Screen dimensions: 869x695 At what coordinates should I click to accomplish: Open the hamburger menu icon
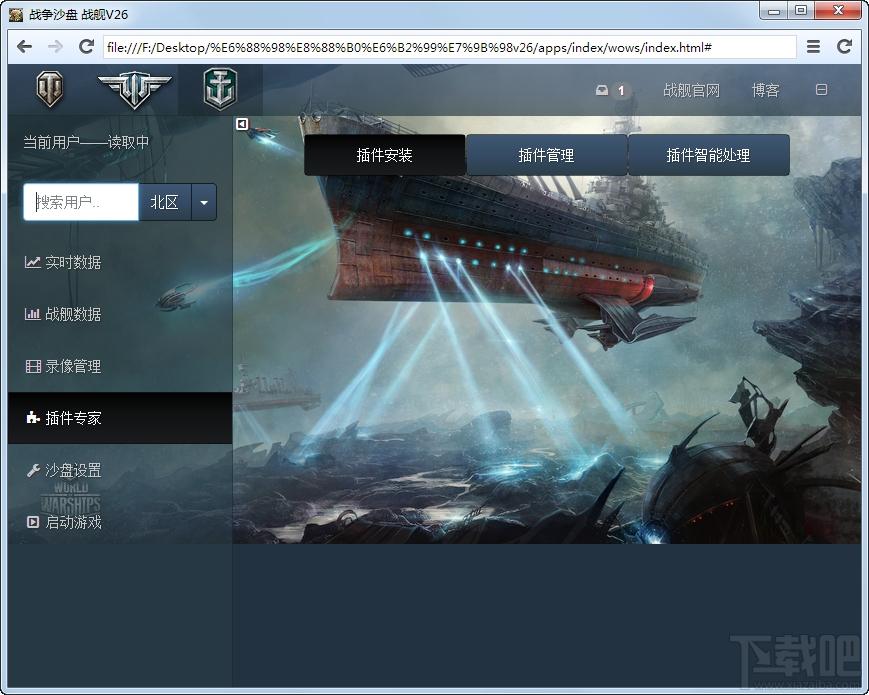(813, 47)
